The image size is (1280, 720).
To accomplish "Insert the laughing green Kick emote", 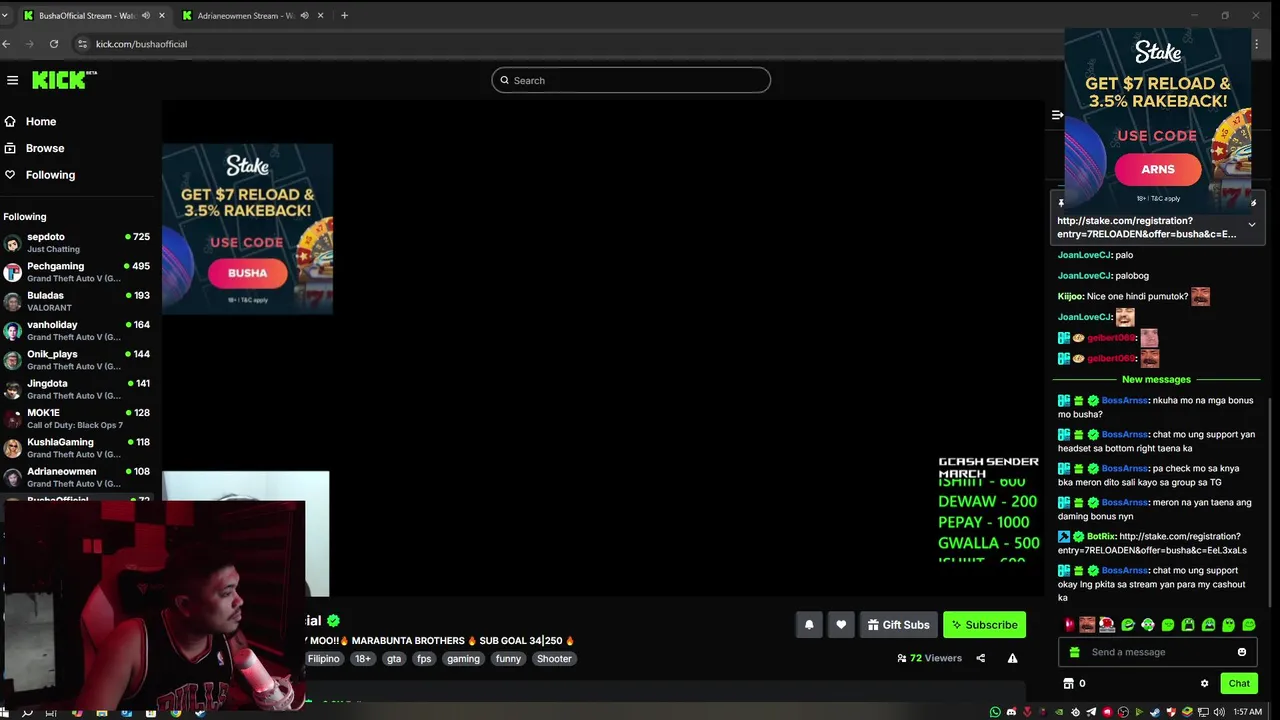I will pyautogui.click(x=1128, y=625).
